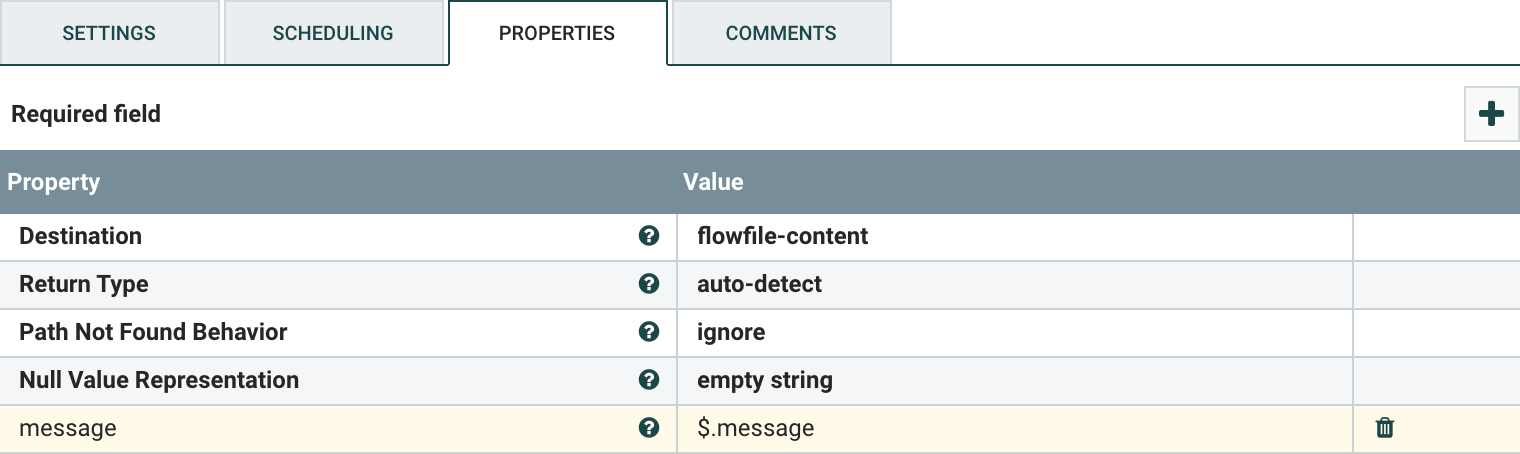Go to the Comments tab
Viewport: 1520px width, 454px height.
tap(781, 33)
